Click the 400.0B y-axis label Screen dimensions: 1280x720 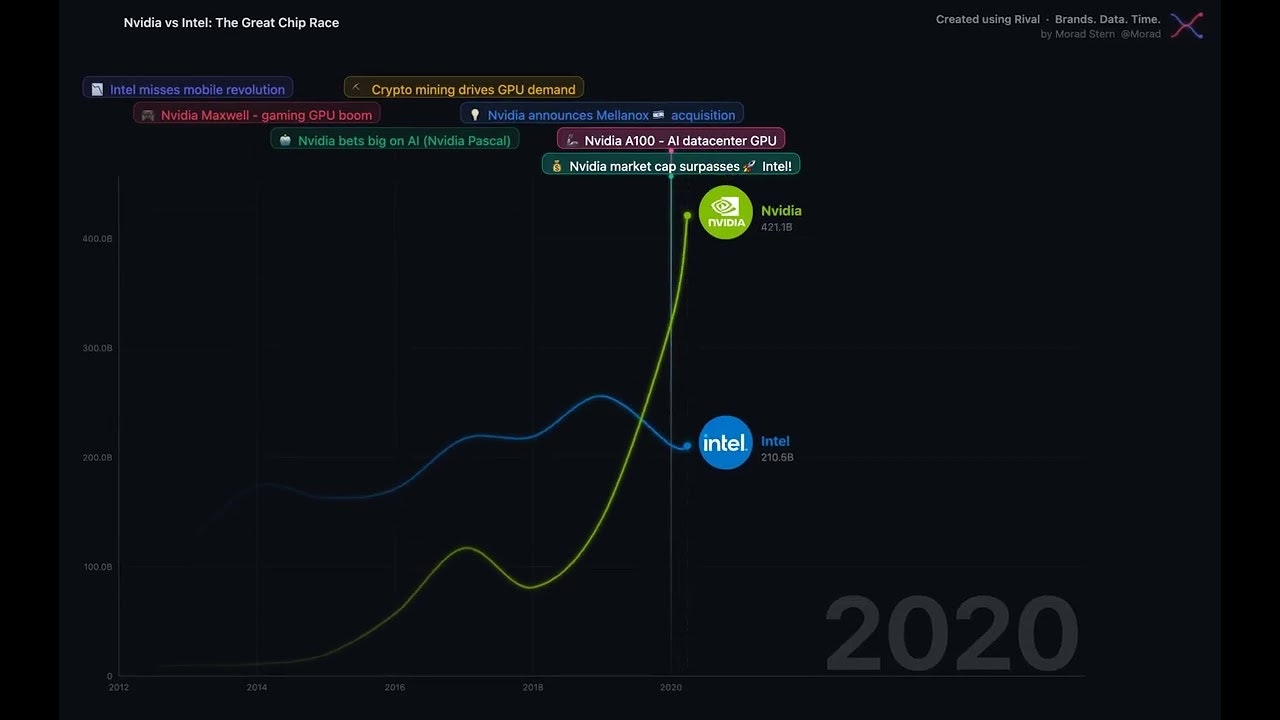pyautogui.click(x=97, y=239)
